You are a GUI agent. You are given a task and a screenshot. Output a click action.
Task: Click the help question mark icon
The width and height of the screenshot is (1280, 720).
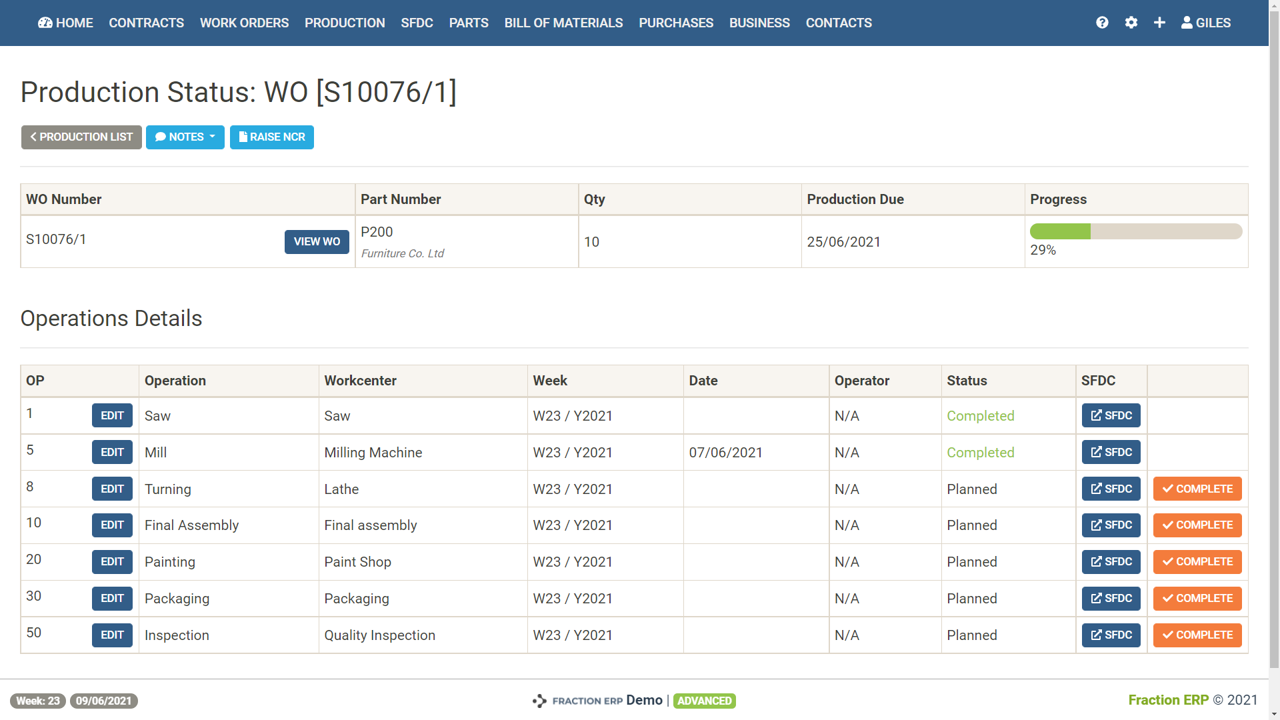point(1102,23)
